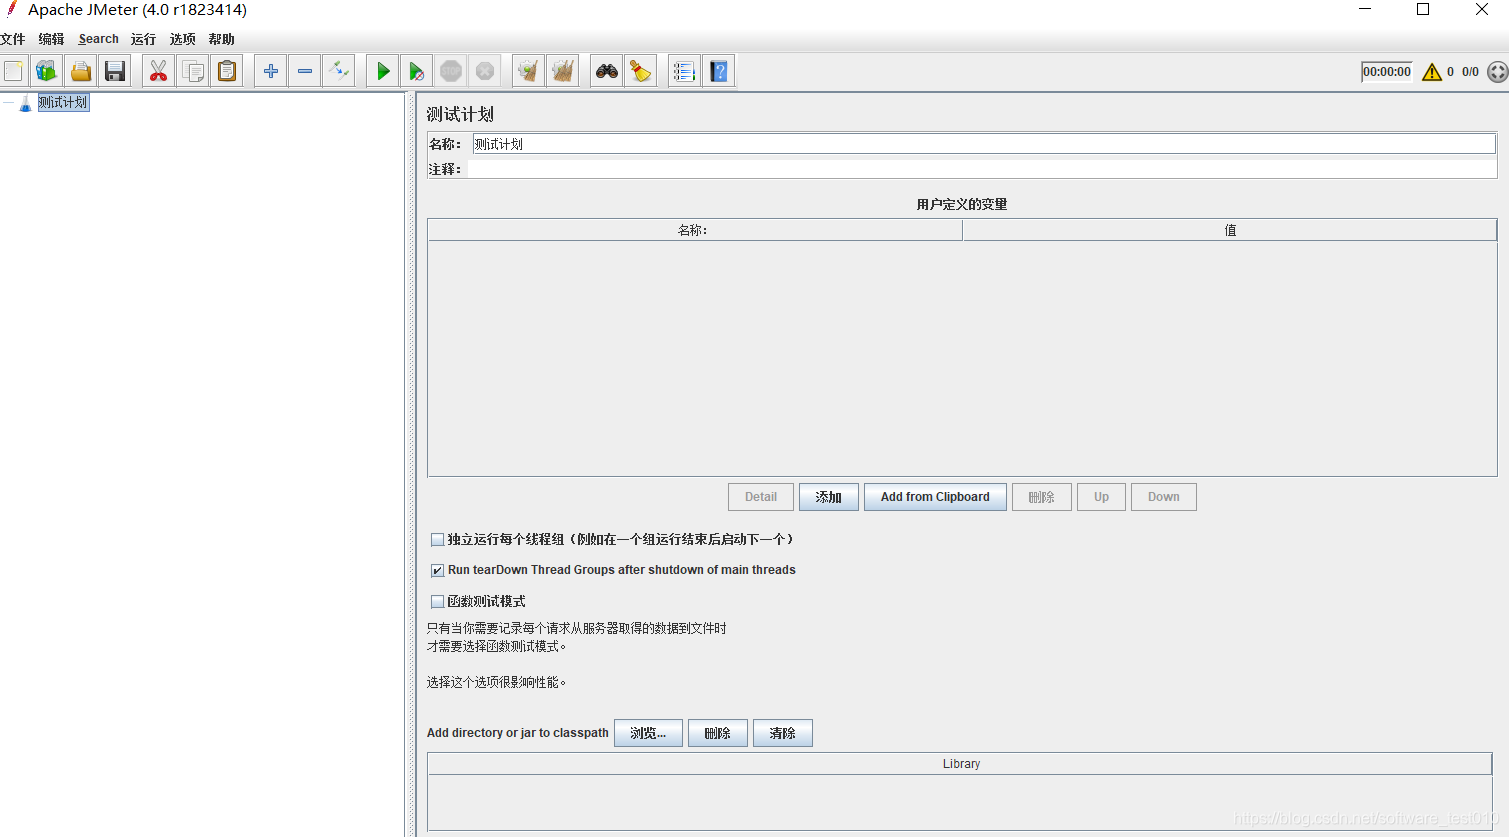Image resolution: width=1509 pixels, height=837 pixels.
Task: Reset search with the brush icon
Action: pyautogui.click(x=641, y=71)
